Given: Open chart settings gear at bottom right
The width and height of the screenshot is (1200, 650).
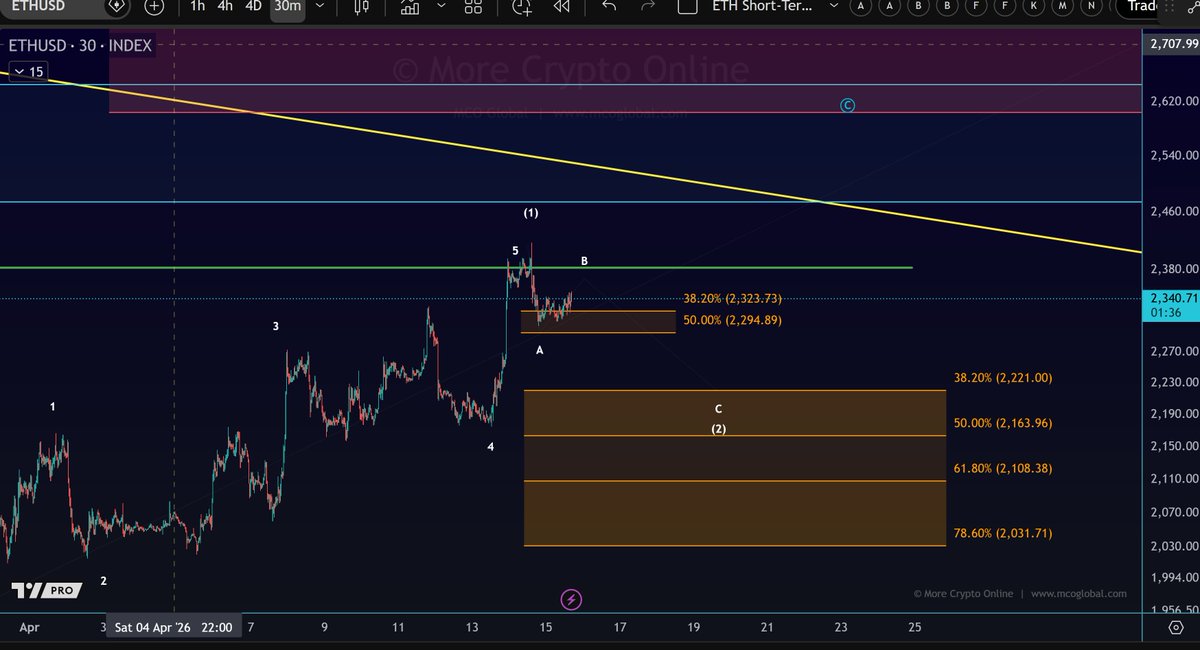Looking at the screenshot, I should (1175, 627).
